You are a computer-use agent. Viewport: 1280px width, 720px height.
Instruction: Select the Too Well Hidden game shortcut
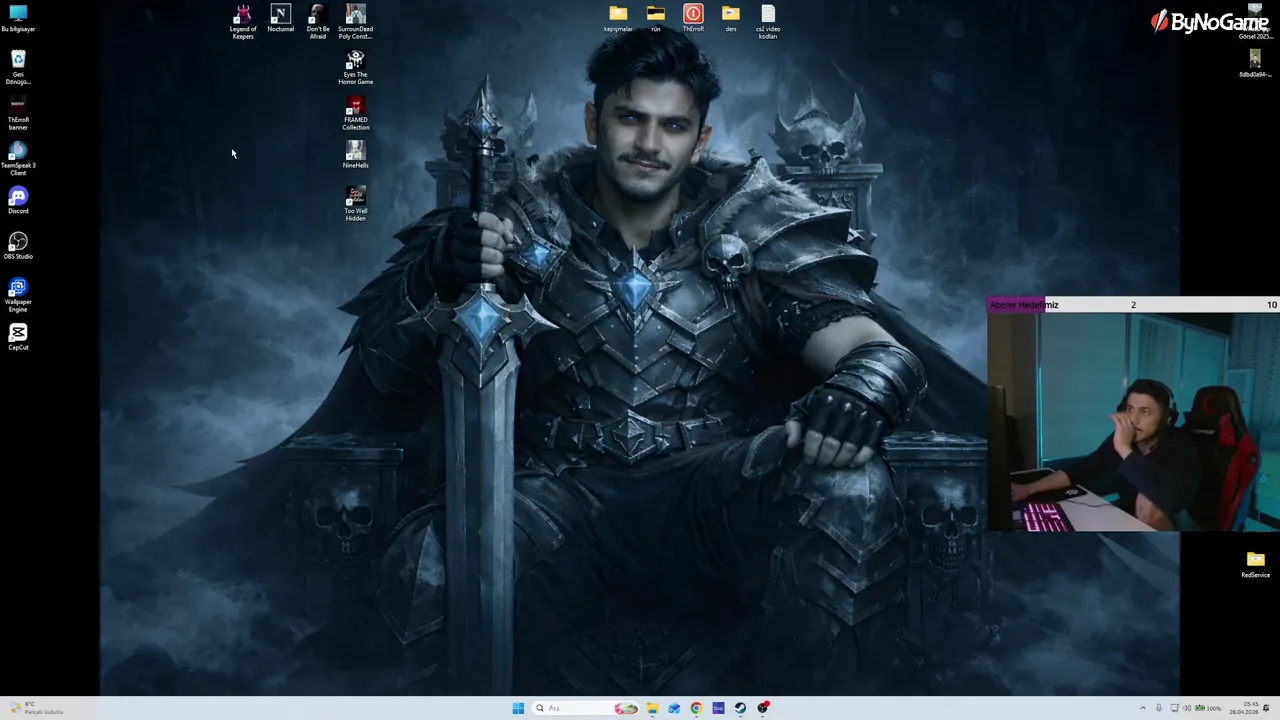[355, 203]
